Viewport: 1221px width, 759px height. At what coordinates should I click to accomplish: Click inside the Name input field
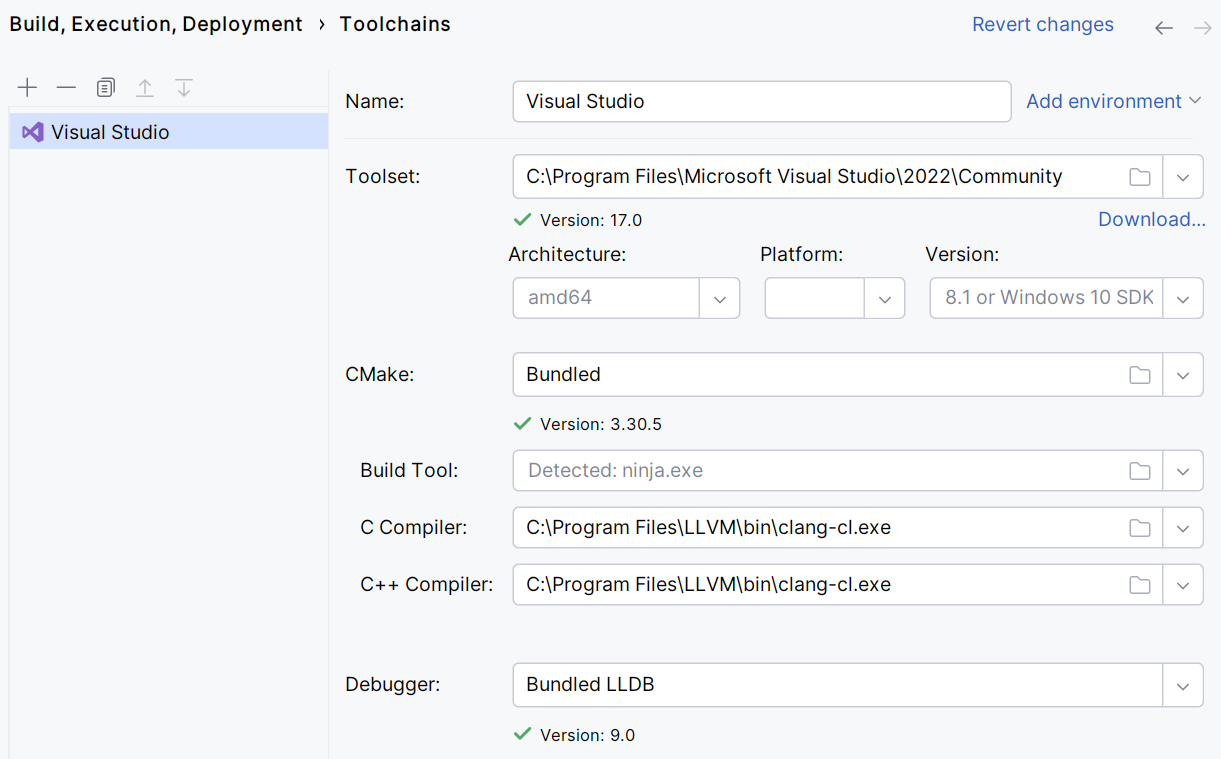760,101
